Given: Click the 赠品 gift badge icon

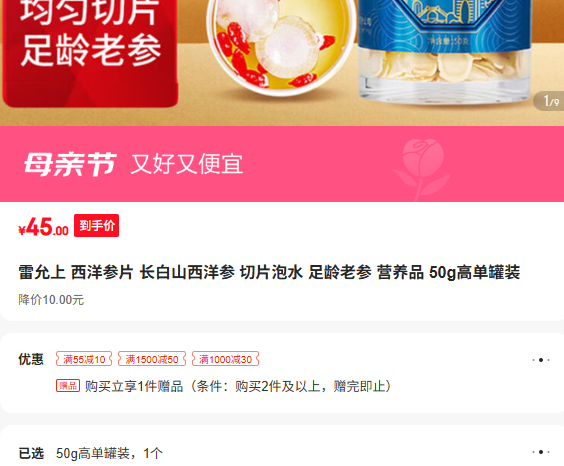Looking at the screenshot, I should (68, 386).
